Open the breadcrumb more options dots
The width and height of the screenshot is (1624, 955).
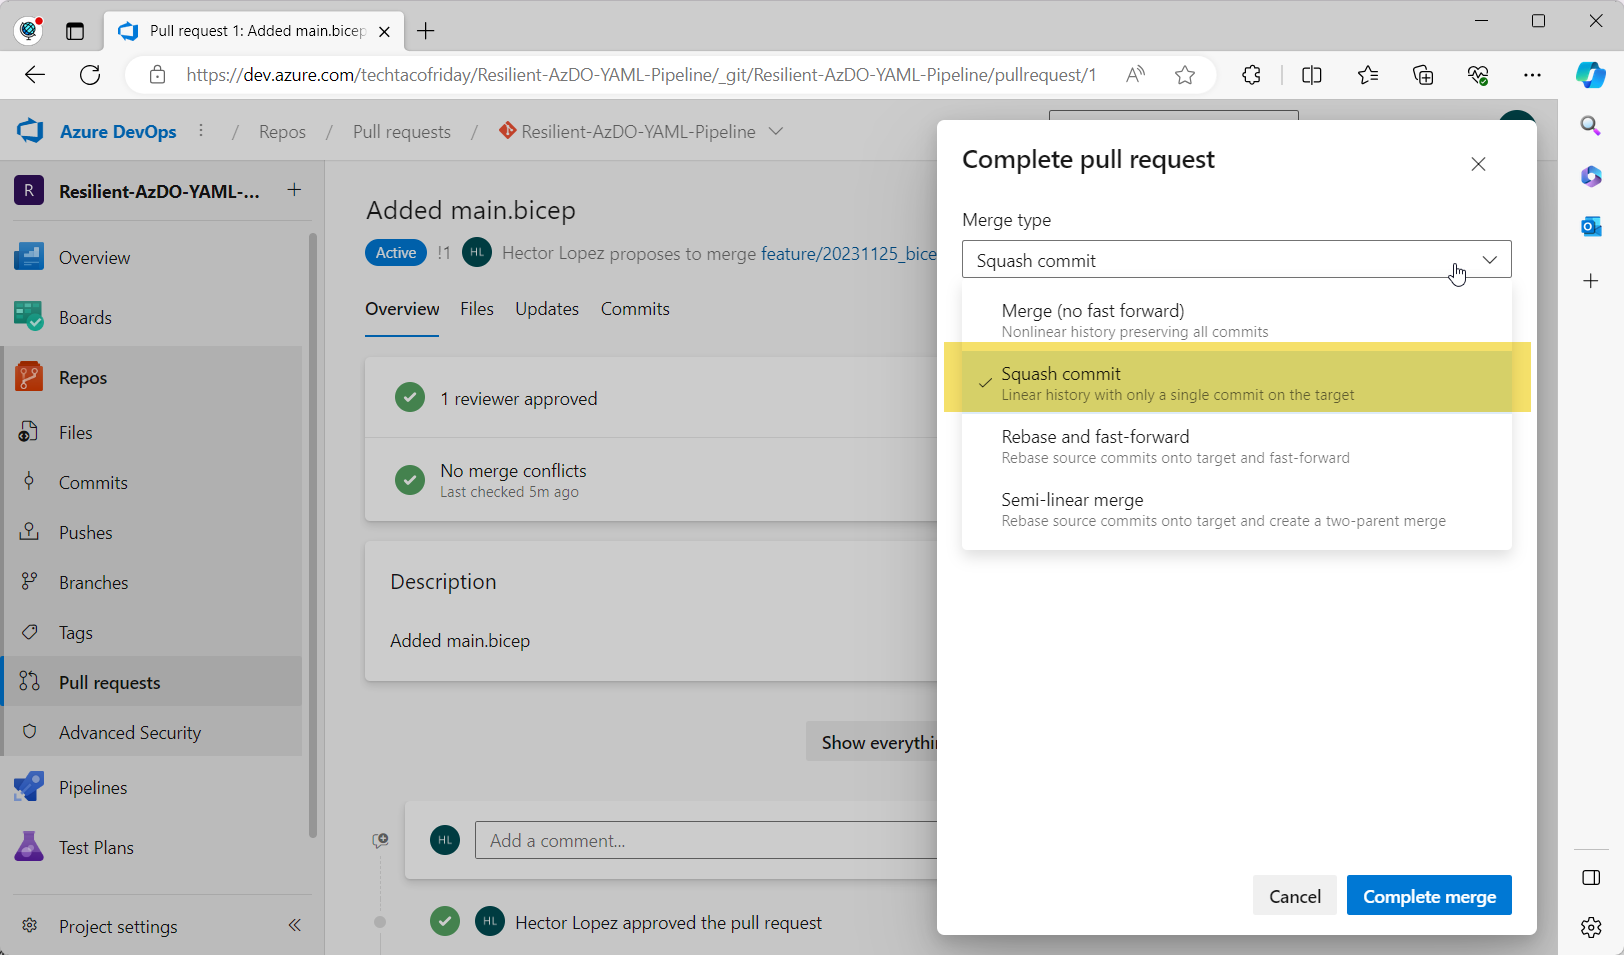(201, 131)
